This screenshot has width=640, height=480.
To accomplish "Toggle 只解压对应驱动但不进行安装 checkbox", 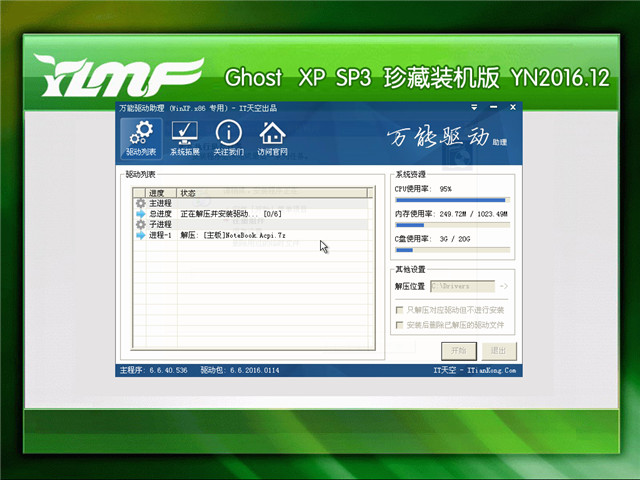I will pos(400,311).
